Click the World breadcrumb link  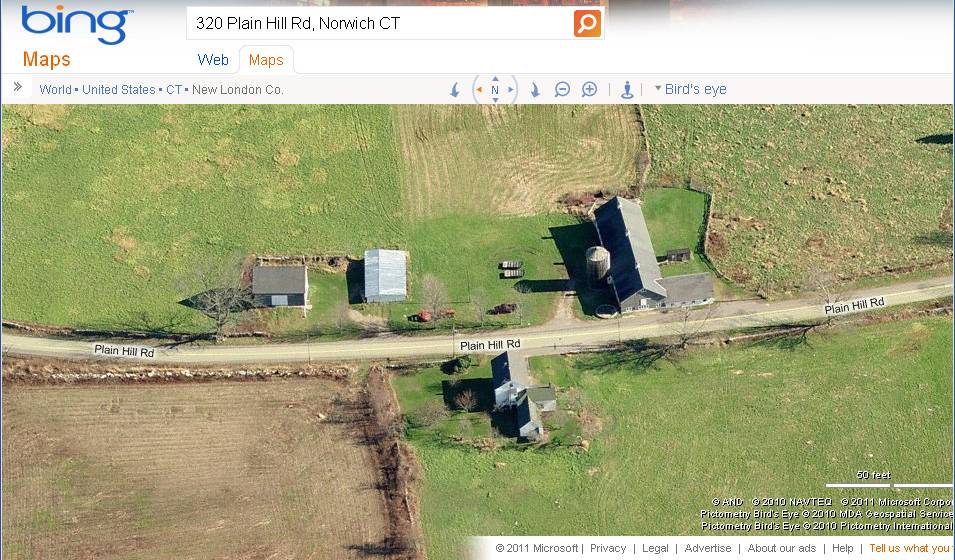pos(55,90)
